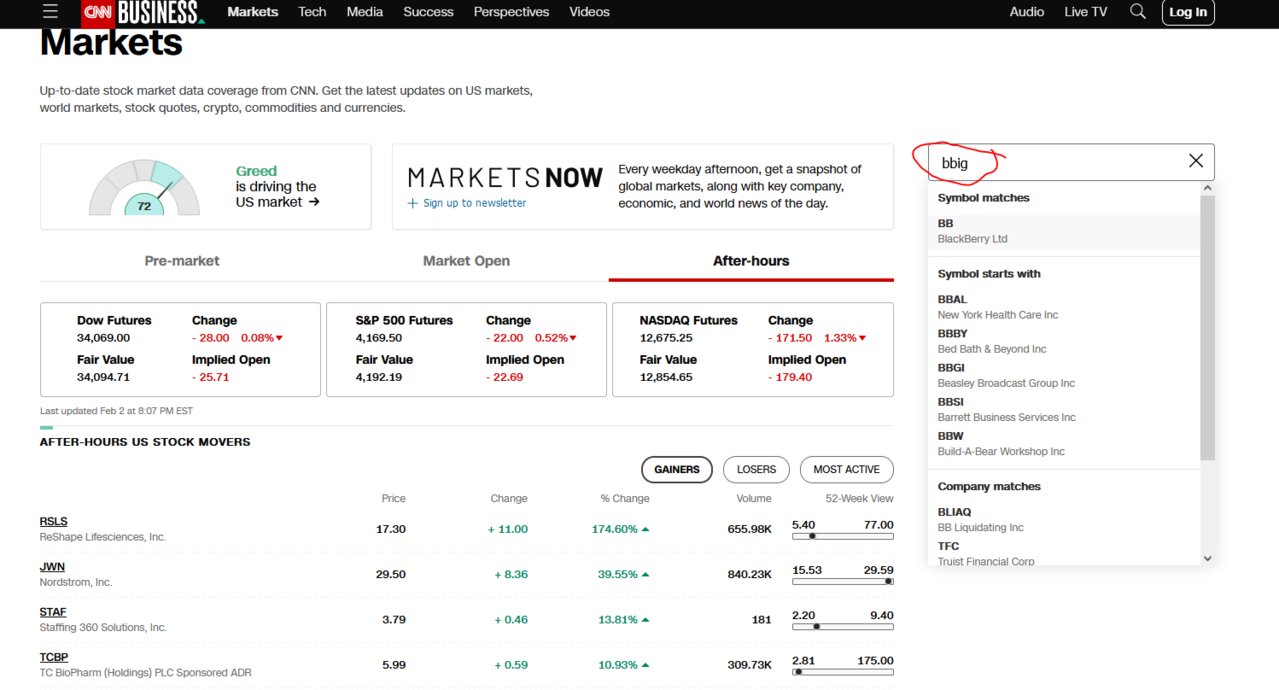Viewport: 1279px width, 690px height.
Task: Click the S&P 500 Futures card
Action: click(x=466, y=349)
